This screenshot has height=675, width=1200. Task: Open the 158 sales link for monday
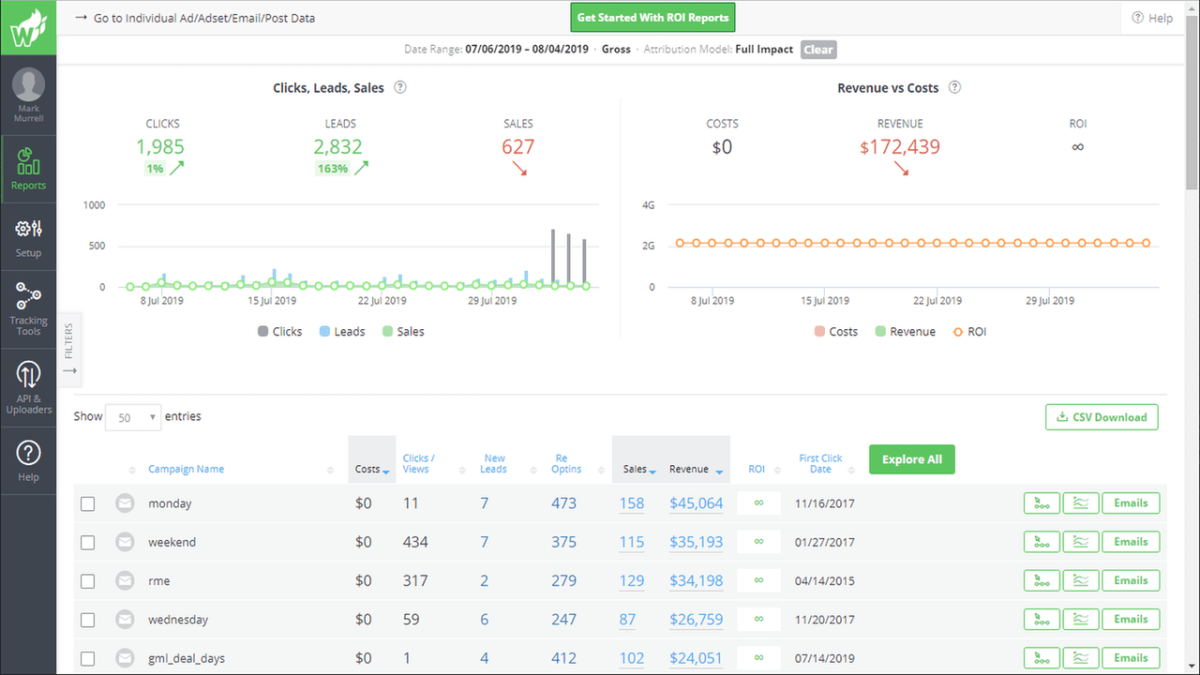click(632, 503)
